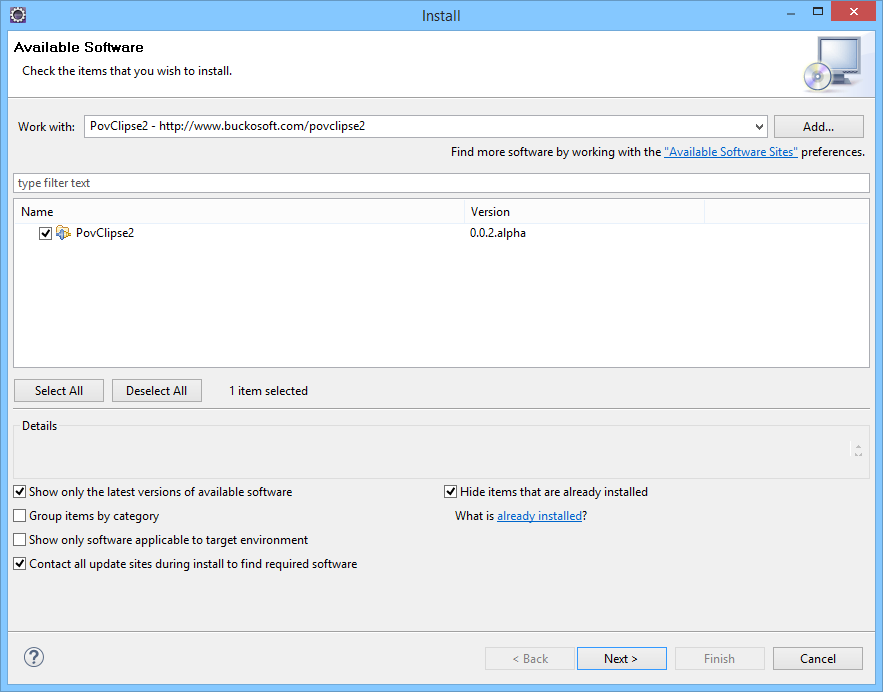Select the PovClipse2 row name
The image size is (883, 692).
point(105,233)
